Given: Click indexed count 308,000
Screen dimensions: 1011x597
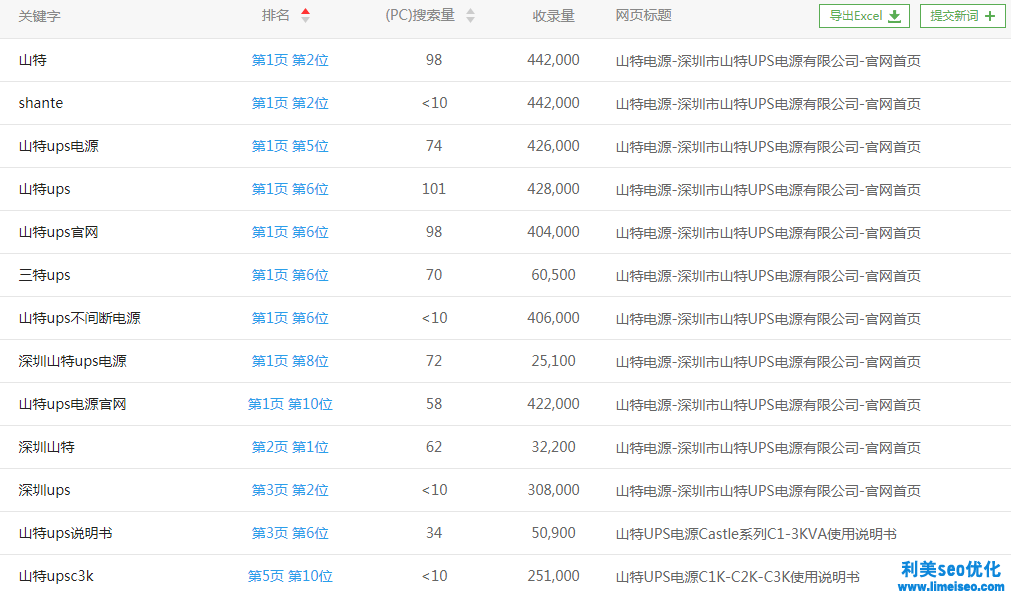Looking at the screenshot, I should pyautogui.click(x=553, y=490).
